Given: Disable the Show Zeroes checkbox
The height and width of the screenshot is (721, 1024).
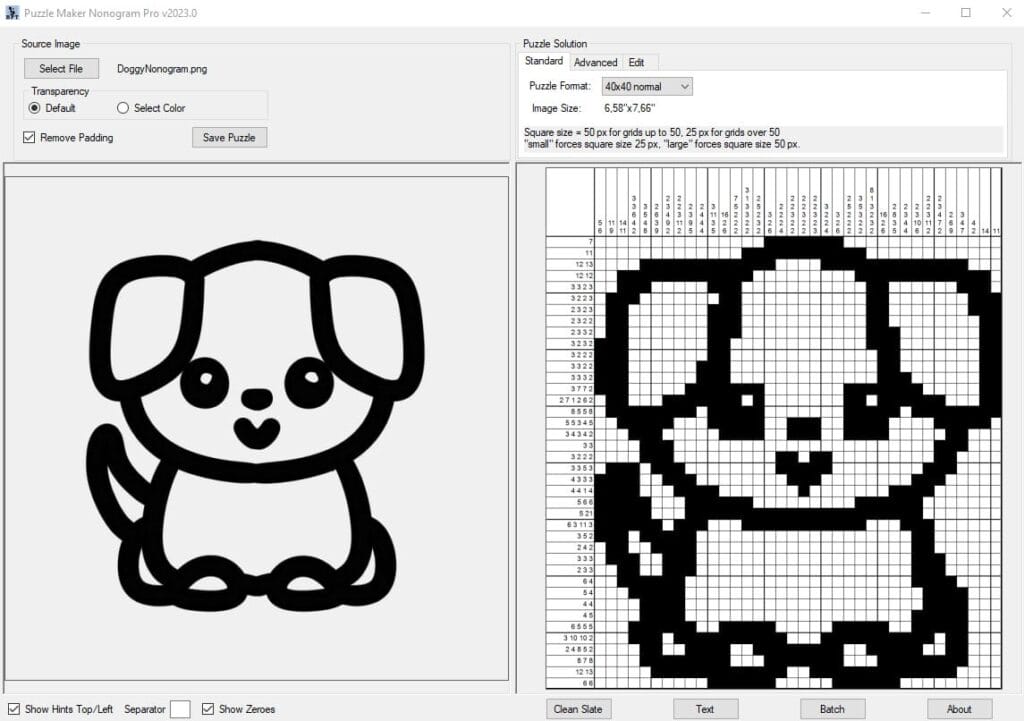Looking at the screenshot, I should click(x=208, y=709).
